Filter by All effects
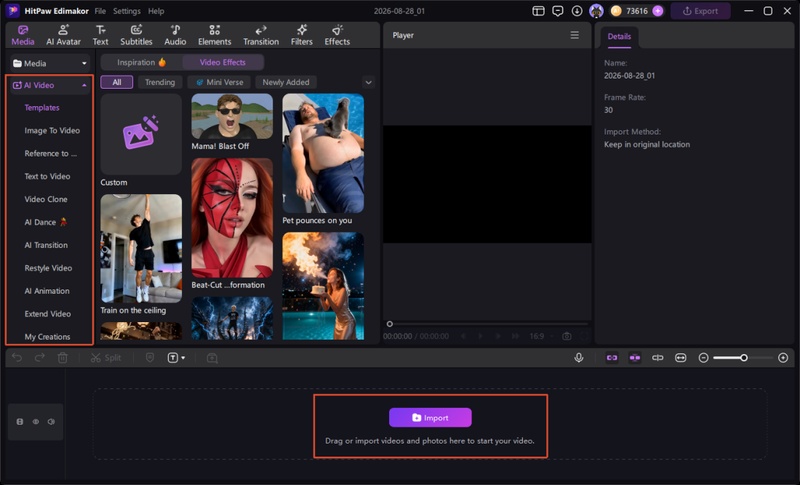Screen dimensions: 800x485 point(117,82)
